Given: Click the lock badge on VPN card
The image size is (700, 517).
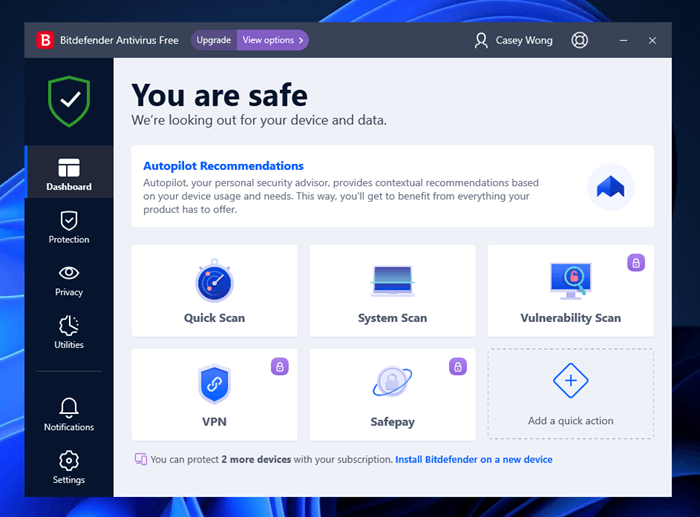Looking at the screenshot, I should click(x=279, y=367).
